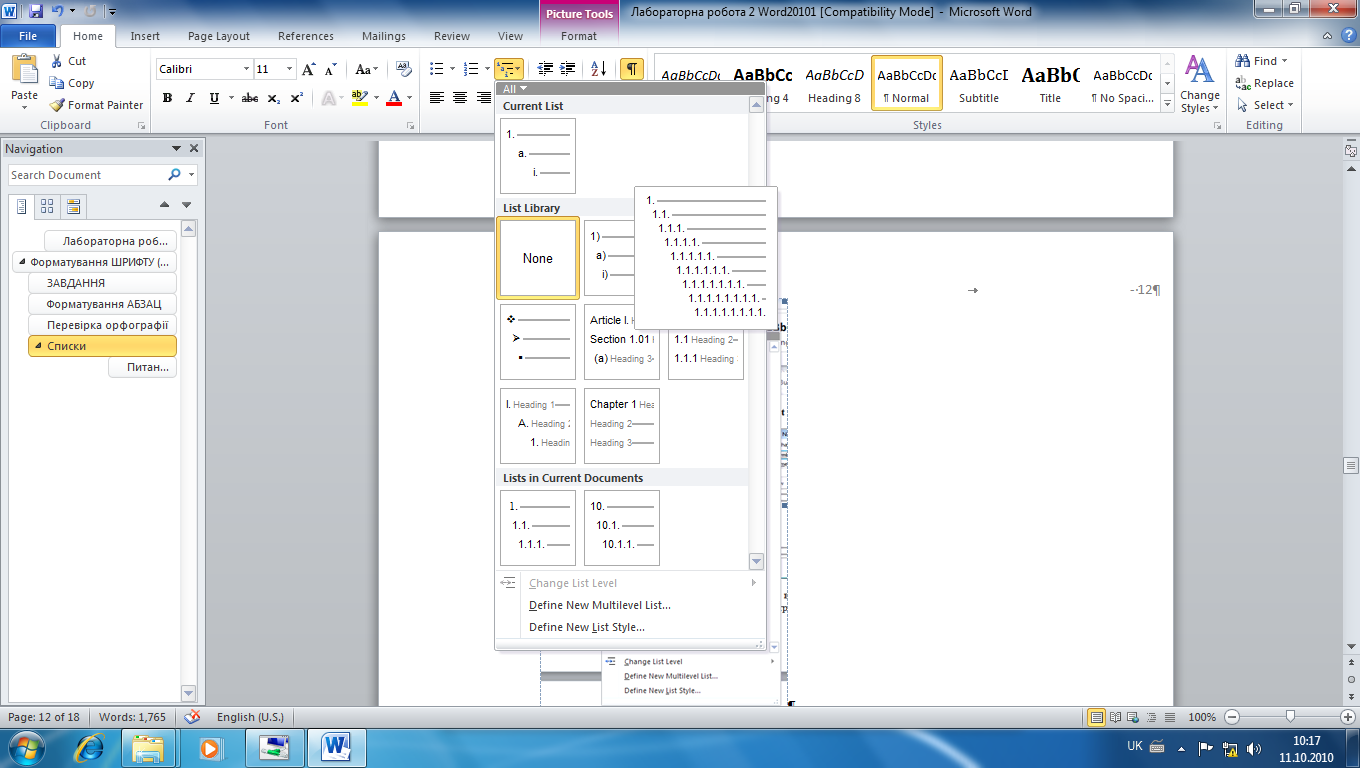The width and height of the screenshot is (1360, 768).
Task: Apply Strikethrough from the Font group
Action: coord(250,98)
